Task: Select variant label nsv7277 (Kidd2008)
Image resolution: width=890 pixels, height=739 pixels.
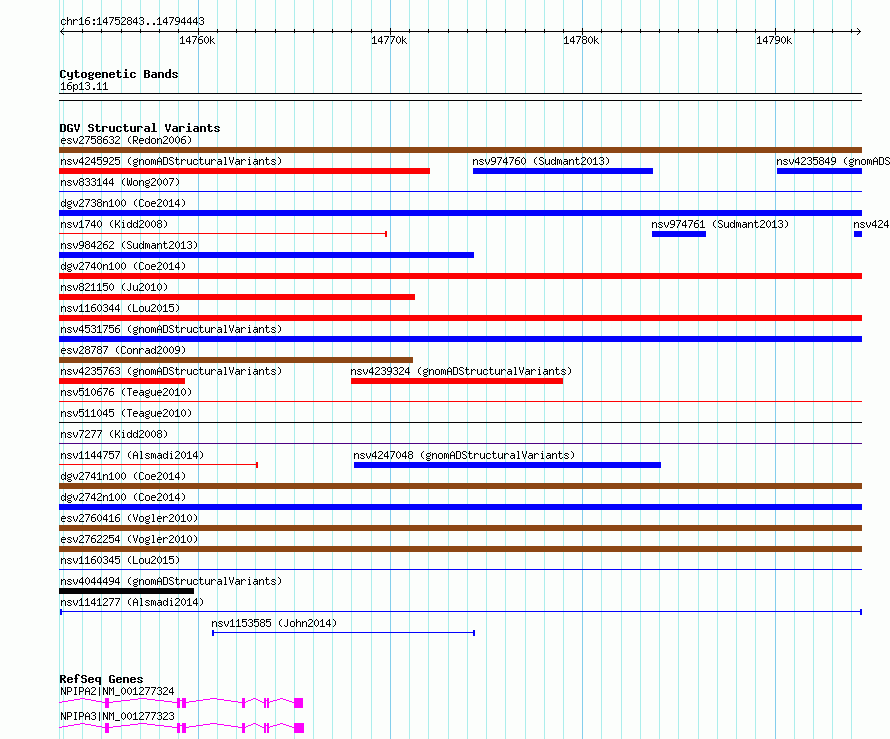Action: (114, 434)
